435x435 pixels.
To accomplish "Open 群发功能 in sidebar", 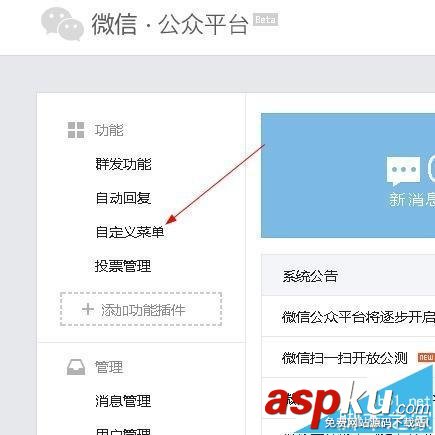I will (123, 164).
